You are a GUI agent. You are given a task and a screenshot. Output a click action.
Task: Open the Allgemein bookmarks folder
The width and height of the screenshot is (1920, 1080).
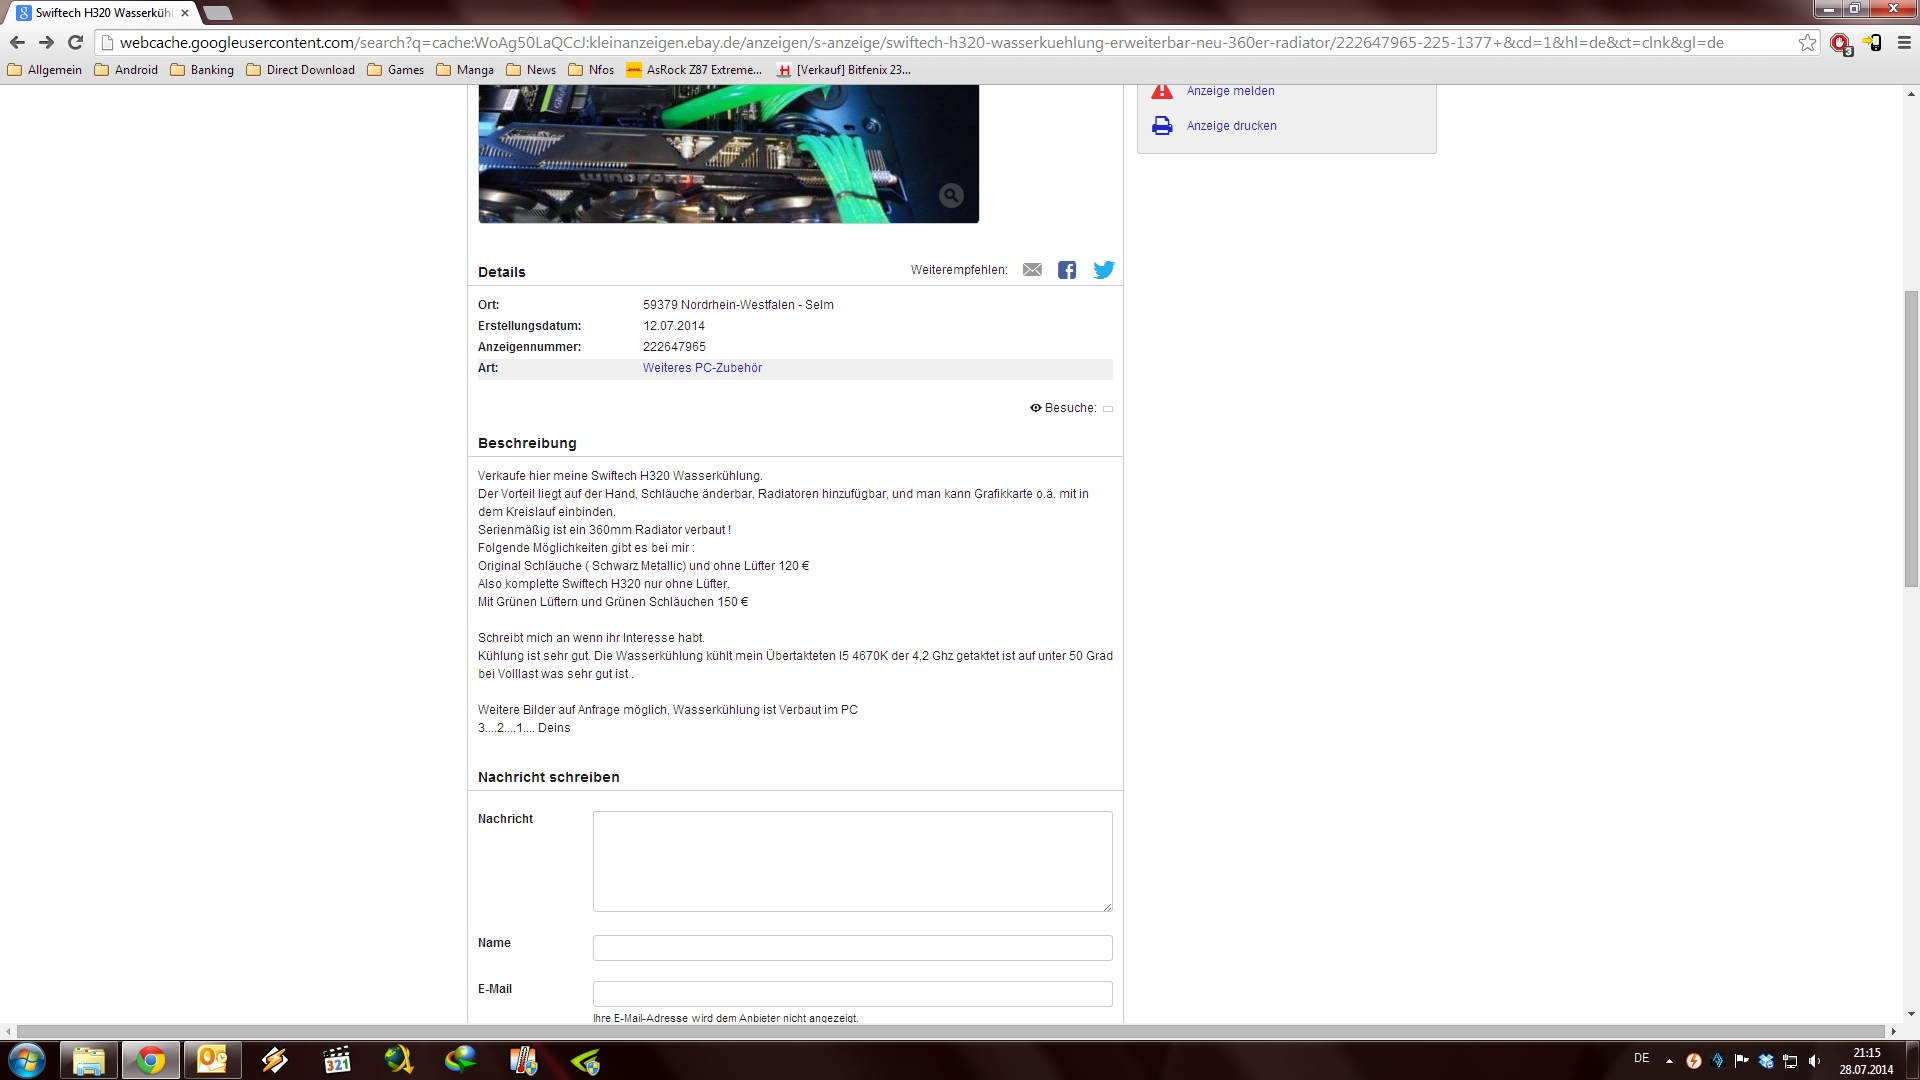[x=45, y=70]
